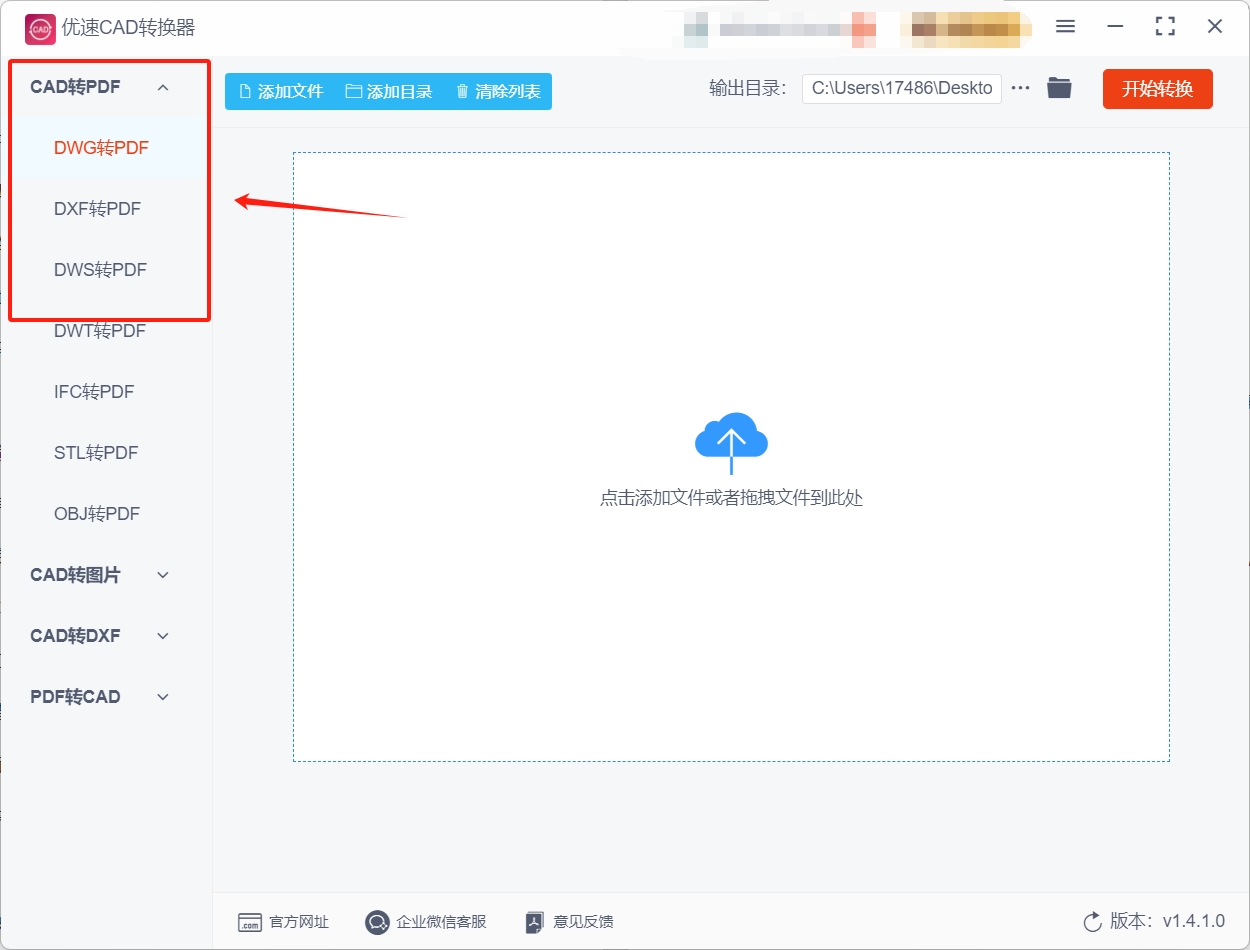This screenshot has height=950, width=1250.
Task: Expand the CAD转DXF section
Action: click(x=163, y=635)
